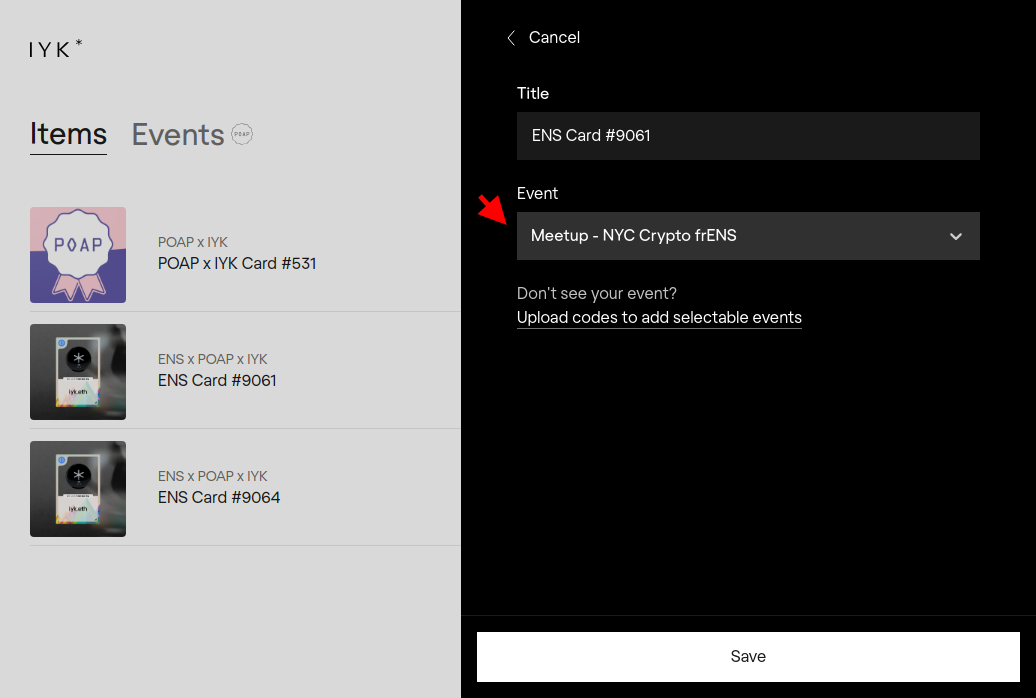This screenshot has width=1036, height=698.
Task: Open the POAP x IYK Card #531 thumbnail
Action: 78,255
